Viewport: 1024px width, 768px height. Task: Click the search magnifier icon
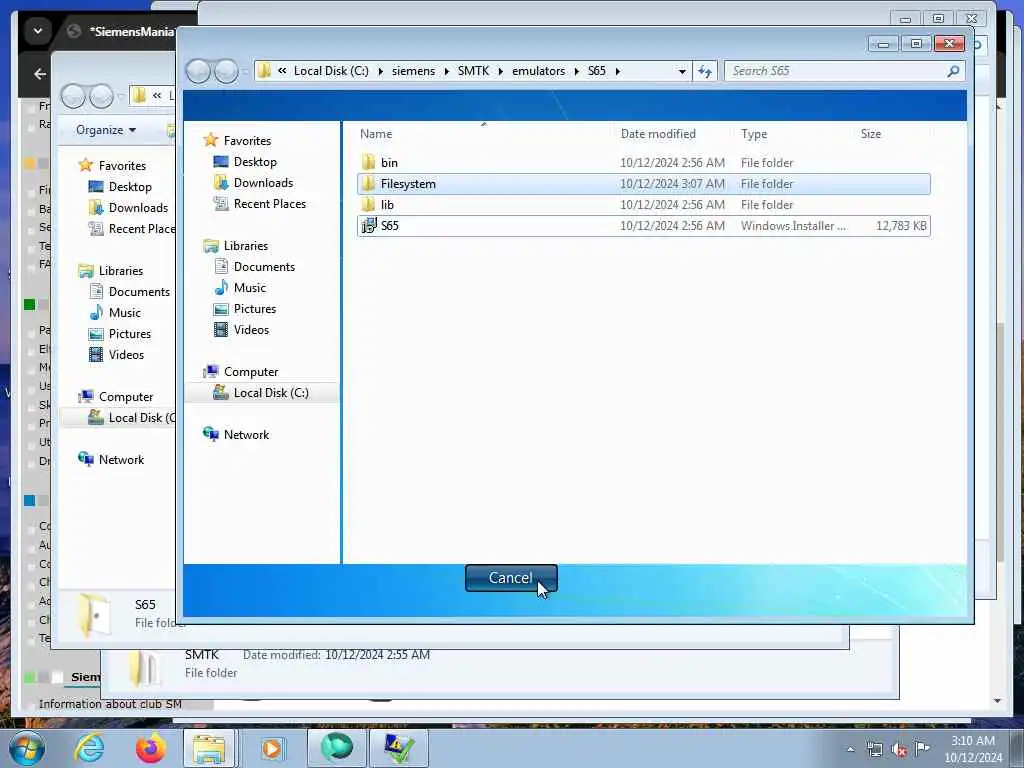pos(953,71)
